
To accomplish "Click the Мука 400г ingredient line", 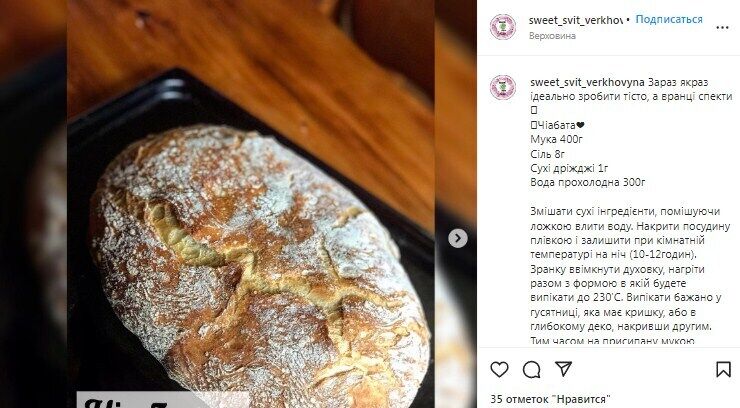I will click(x=556, y=139).
